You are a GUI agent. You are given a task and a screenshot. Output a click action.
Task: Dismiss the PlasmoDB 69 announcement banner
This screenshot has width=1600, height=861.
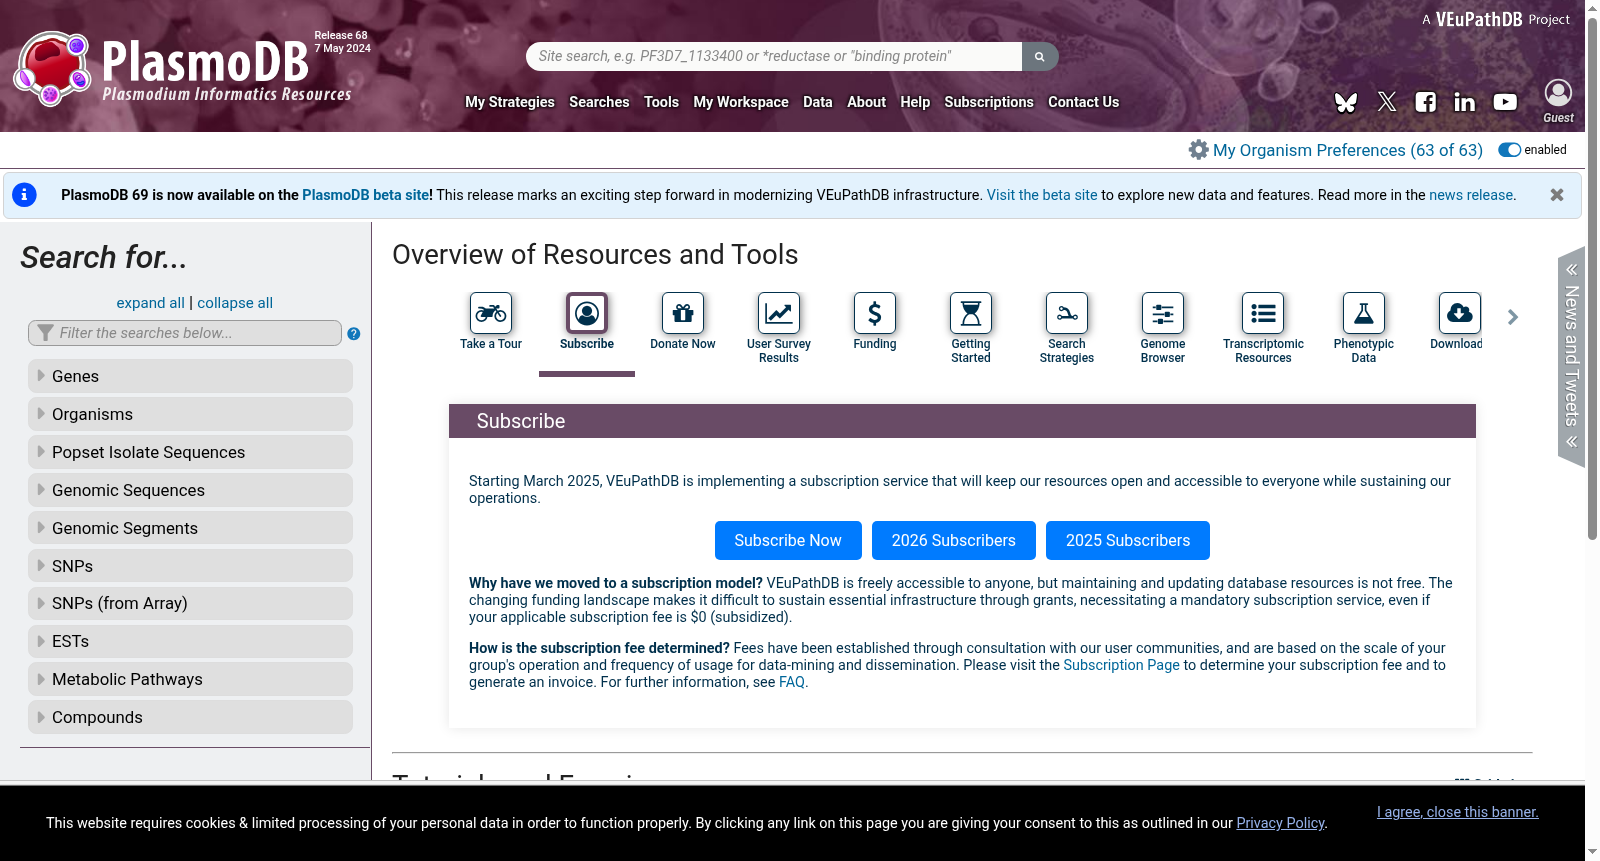(x=1557, y=195)
